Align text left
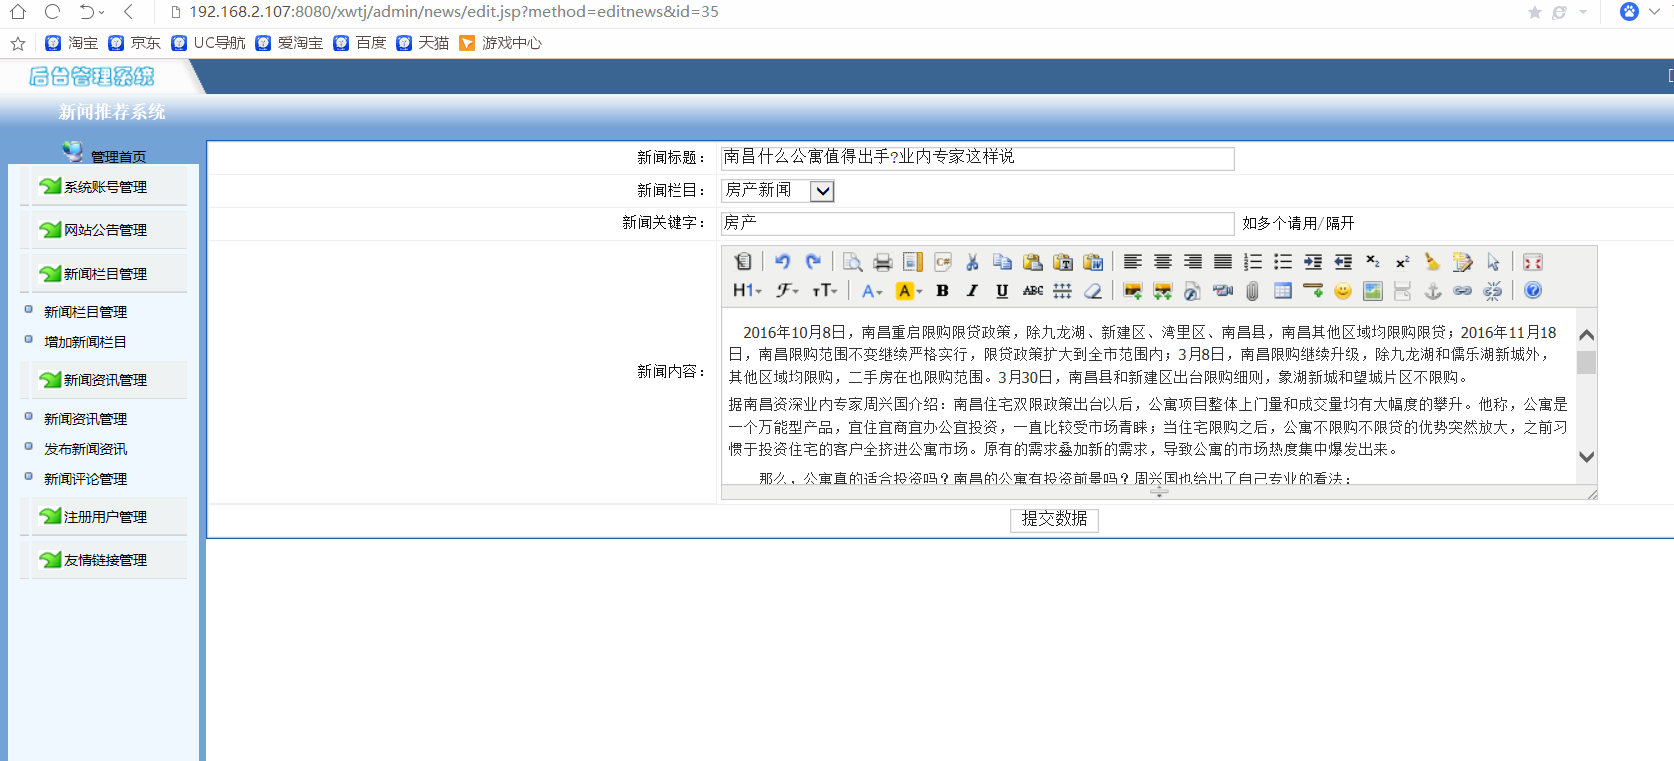This screenshot has width=1674, height=761. click(1132, 262)
